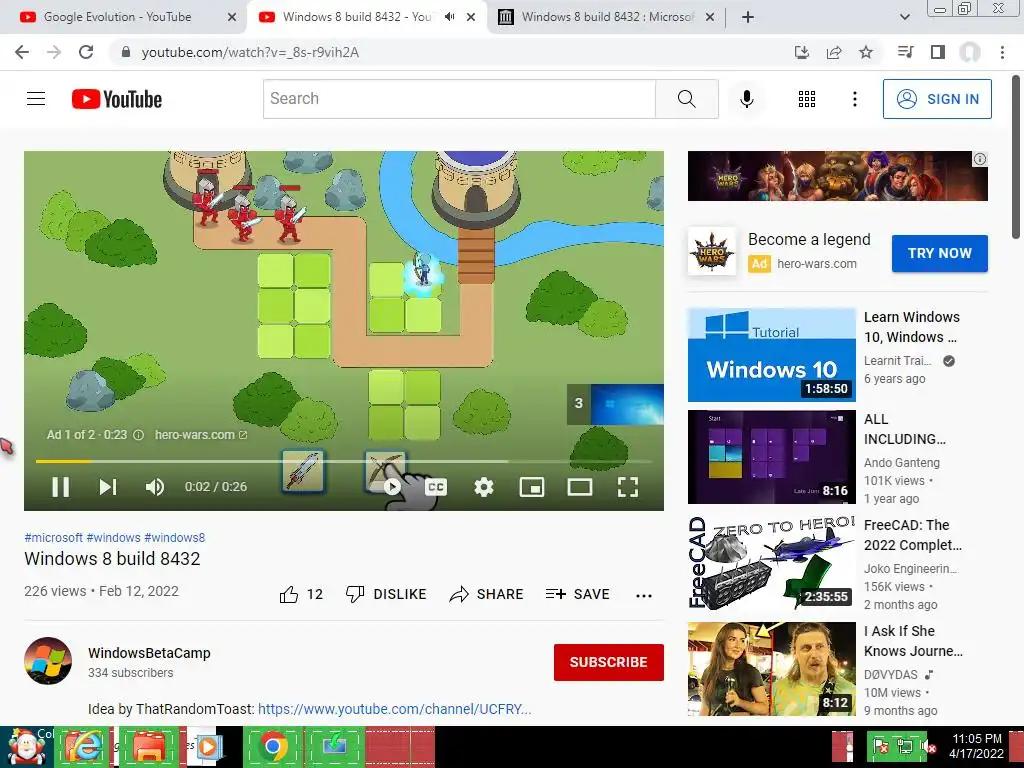Click the Windows Start button in the taskbar
Image resolution: width=1024 pixels, height=768 pixels.
click(26, 746)
